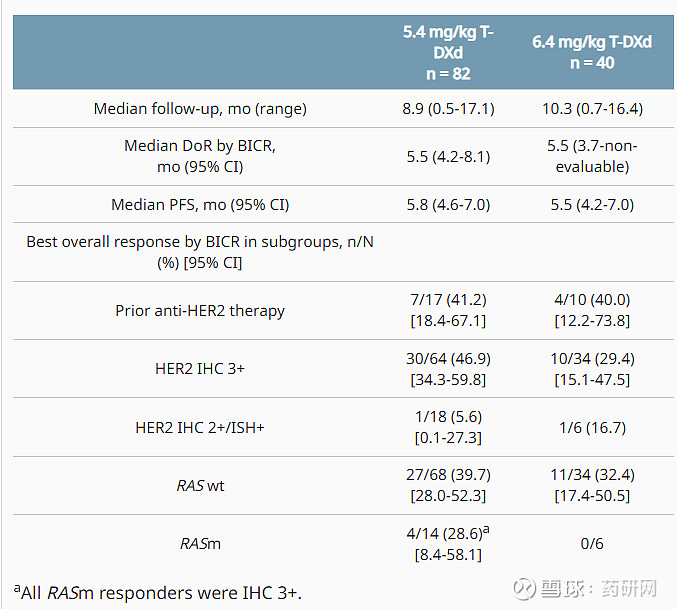Select the RAS wt row label
This screenshot has height=609, width=677.
click(200, 485)
